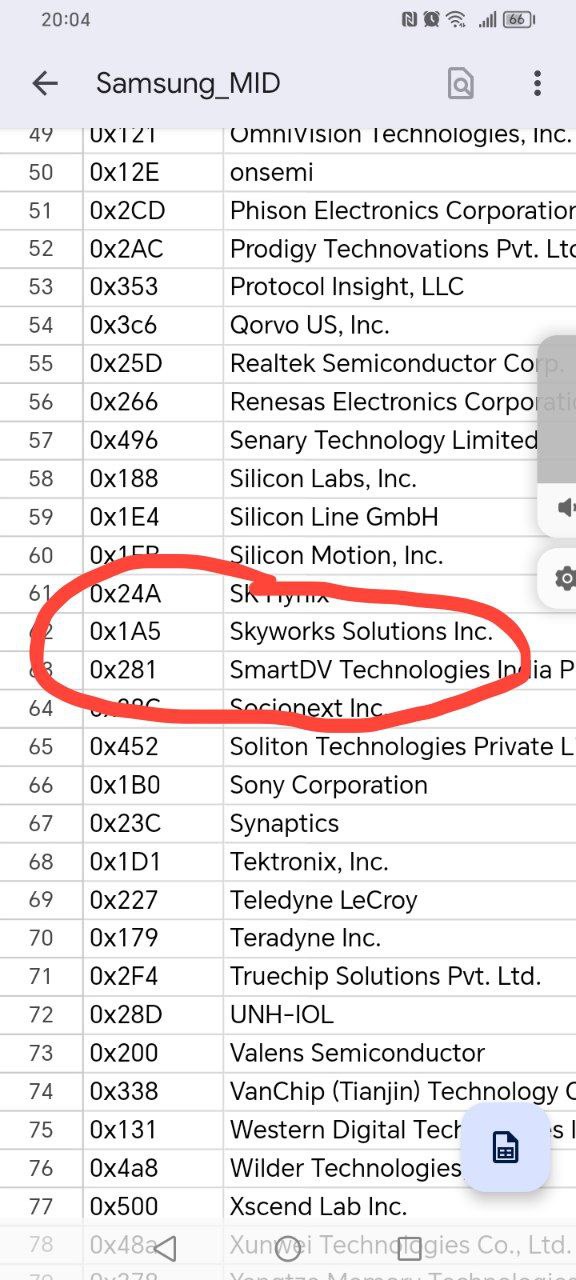Image resolution: width=576 pixels, height=1280 pixels.
Task: Tap the Android home circle button
Action: pyautogui.click(x=288, y=1247)
